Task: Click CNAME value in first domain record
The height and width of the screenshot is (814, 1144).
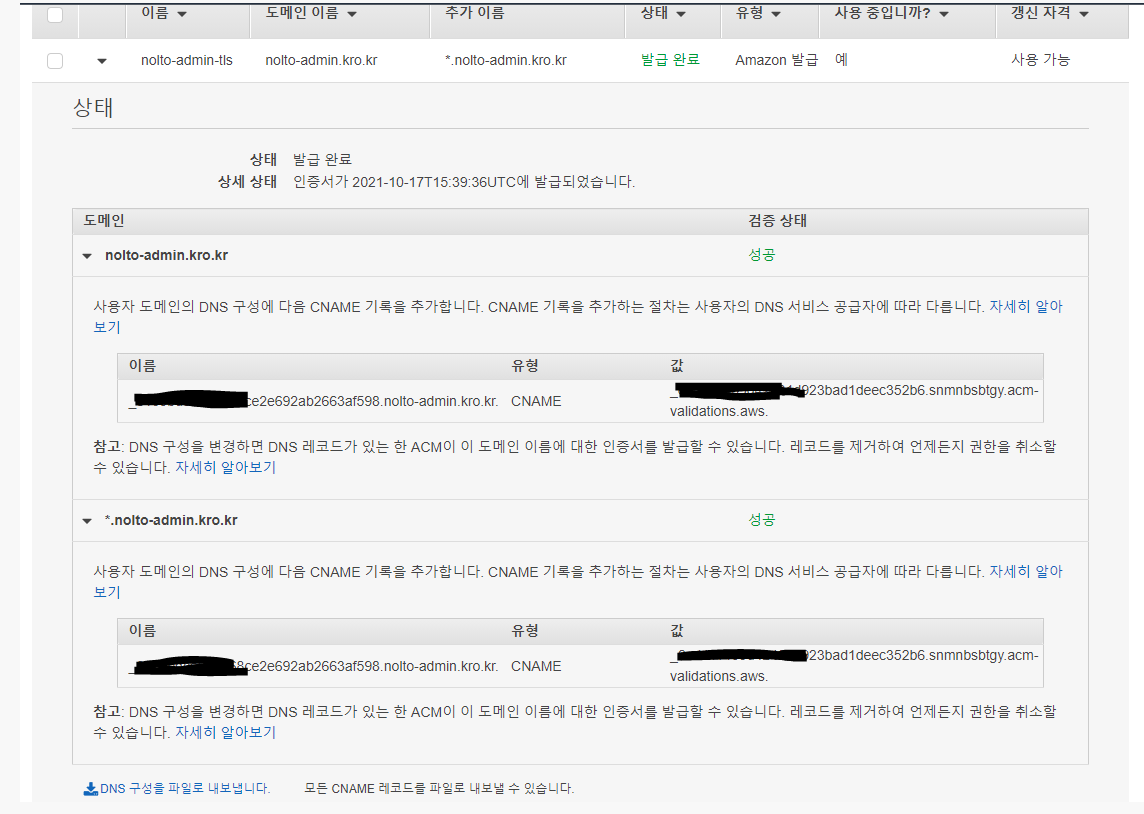Action: coord(854,400)
